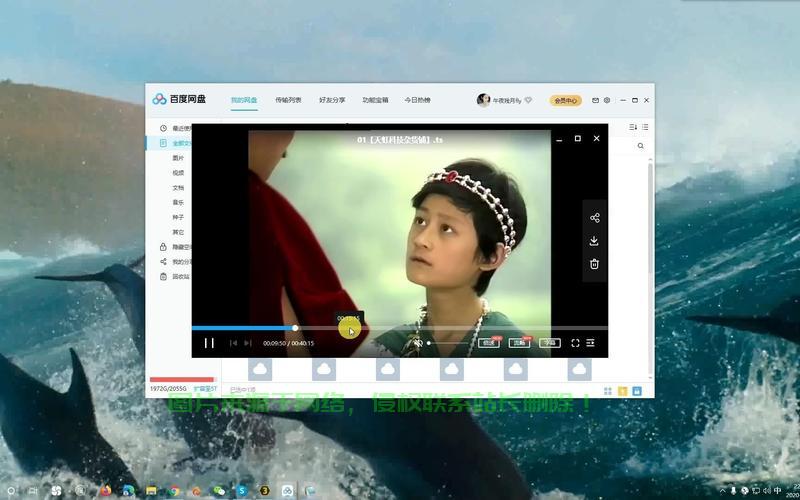Switch to 好友分享 tab
The image size is (800, 500).
(332, 101)
